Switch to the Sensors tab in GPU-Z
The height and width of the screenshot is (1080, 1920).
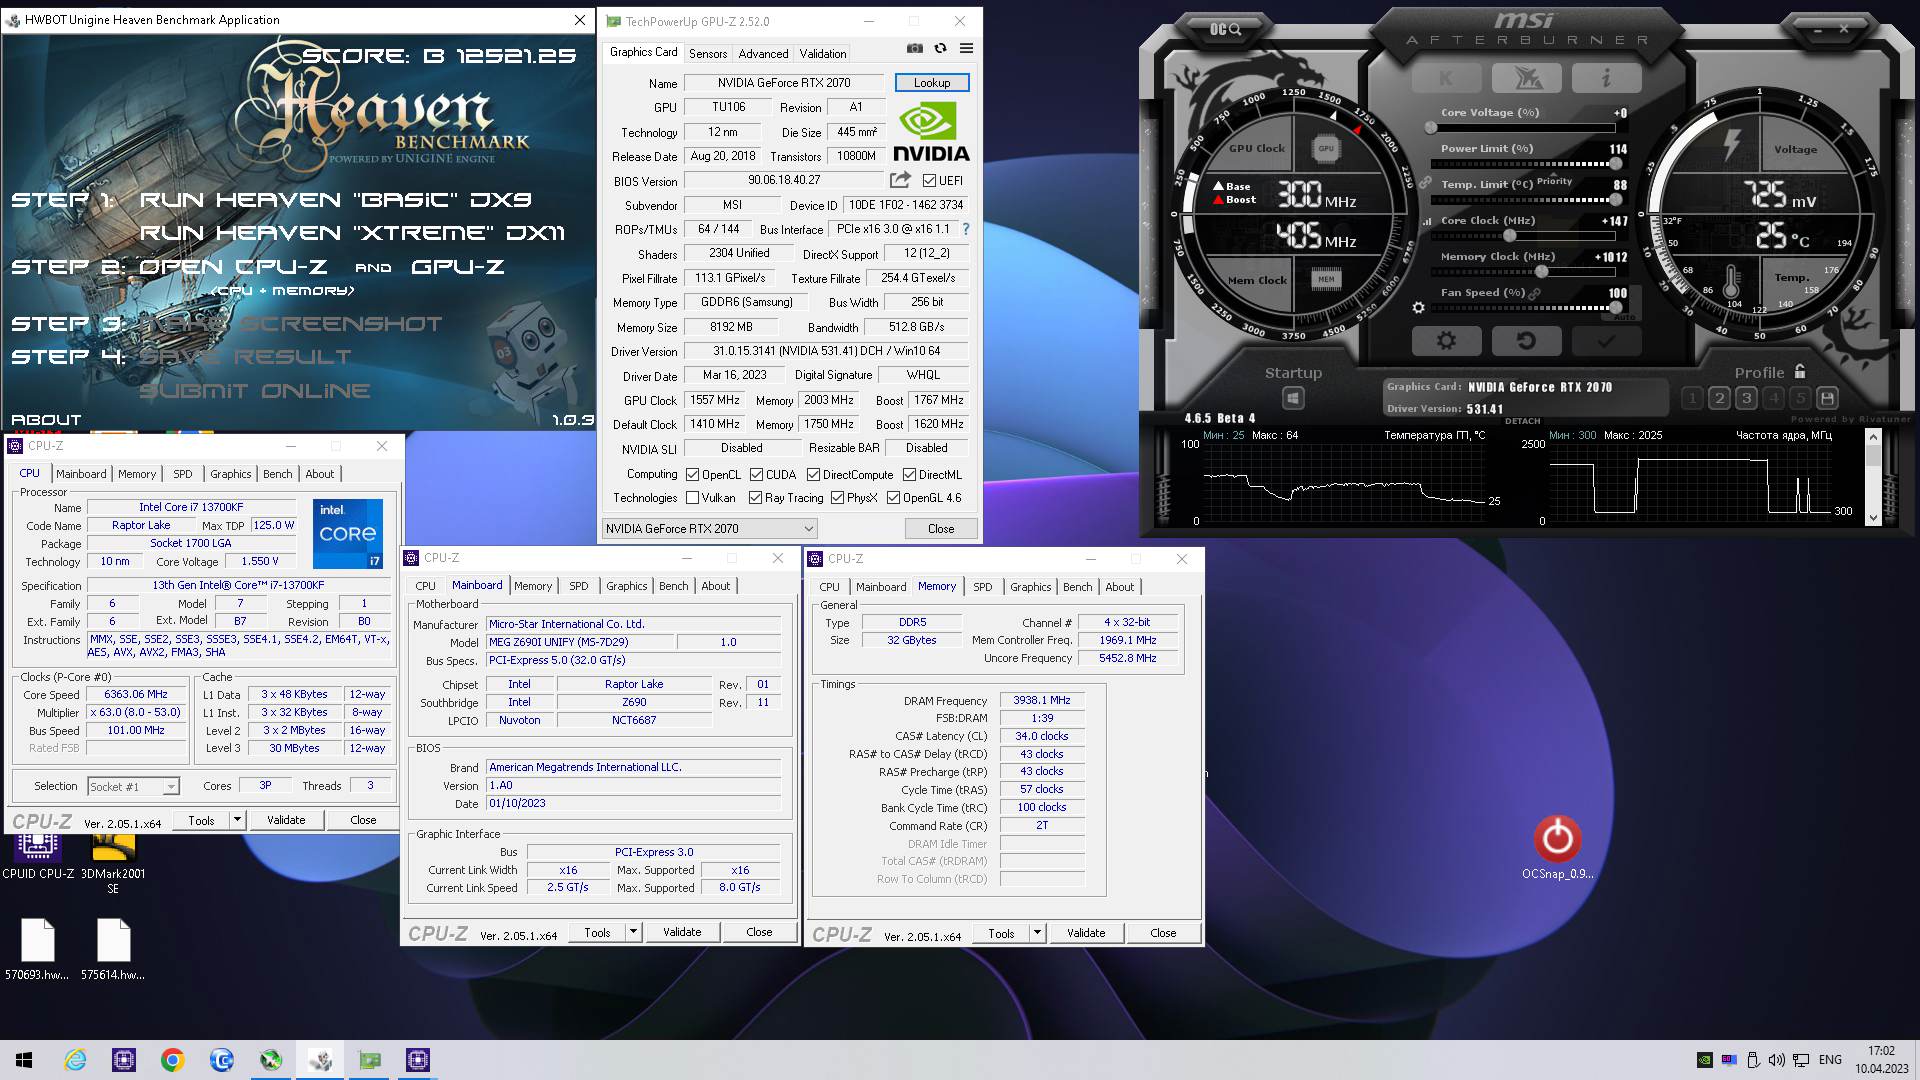click(x=708, y=53)
